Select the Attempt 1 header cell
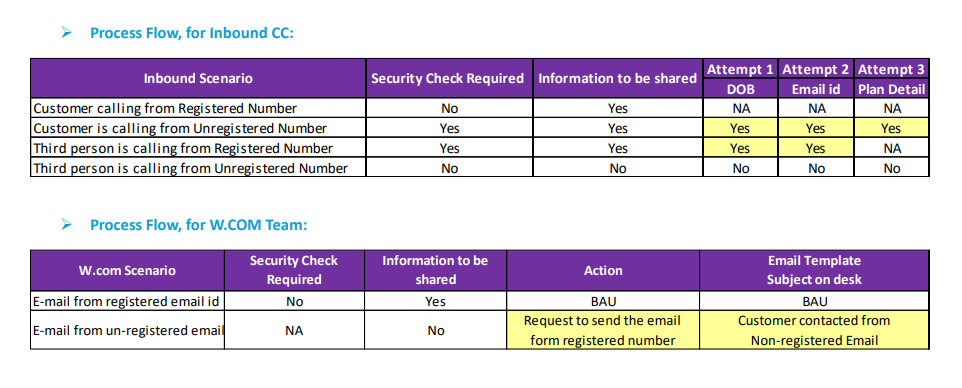Screen dimensions: 962x388 740,69
